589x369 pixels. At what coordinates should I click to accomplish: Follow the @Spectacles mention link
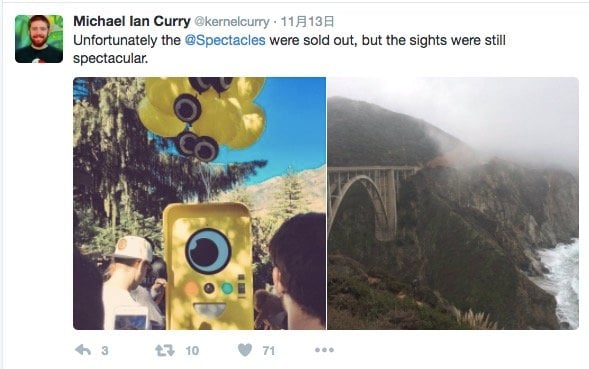coord(225,40)
